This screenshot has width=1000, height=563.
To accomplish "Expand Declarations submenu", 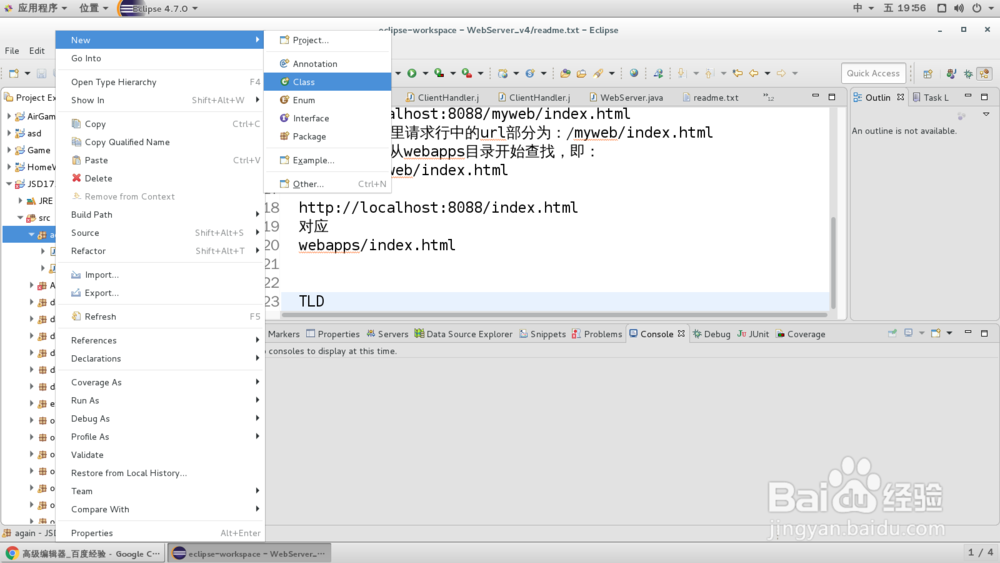I will coord(159,358).
